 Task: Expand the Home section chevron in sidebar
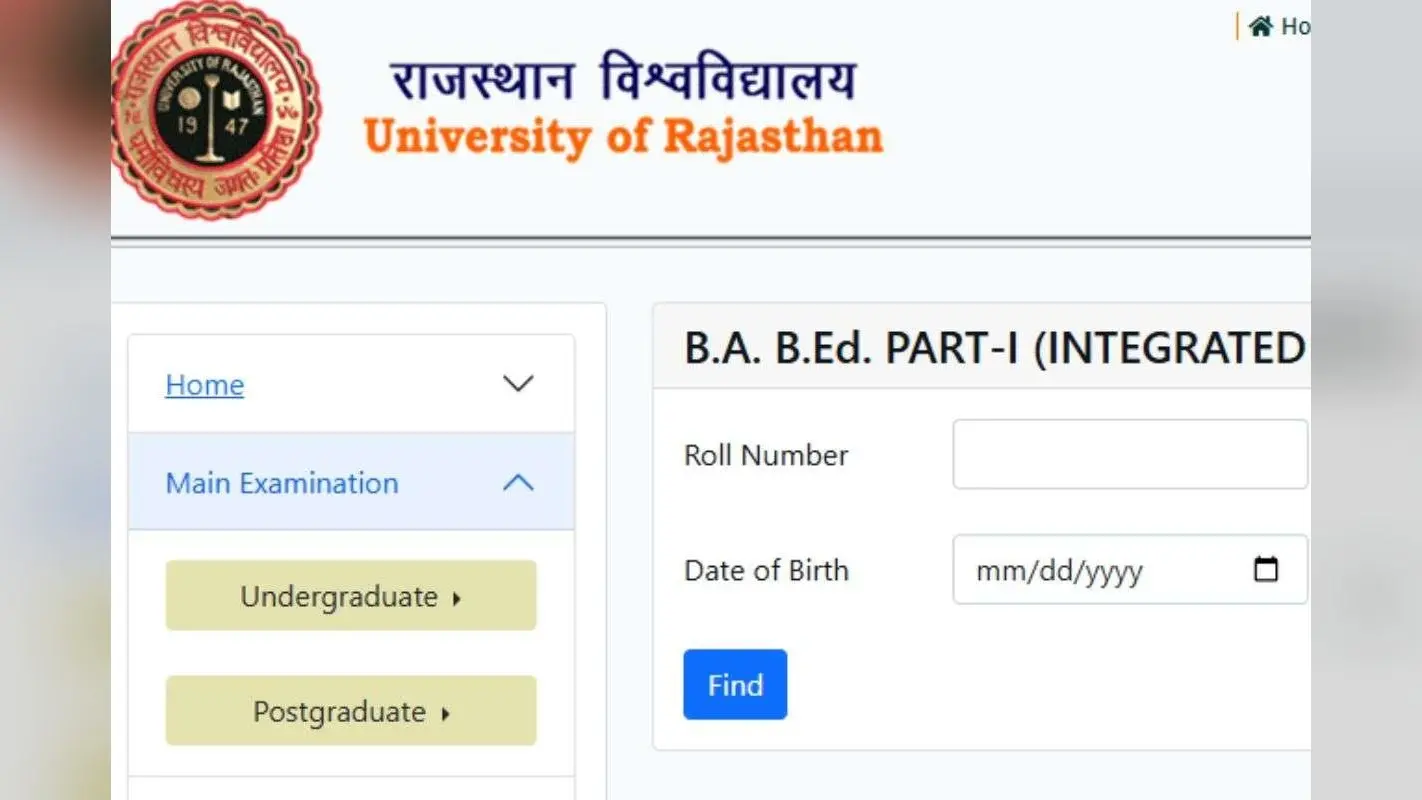click(x=518, y=384)
